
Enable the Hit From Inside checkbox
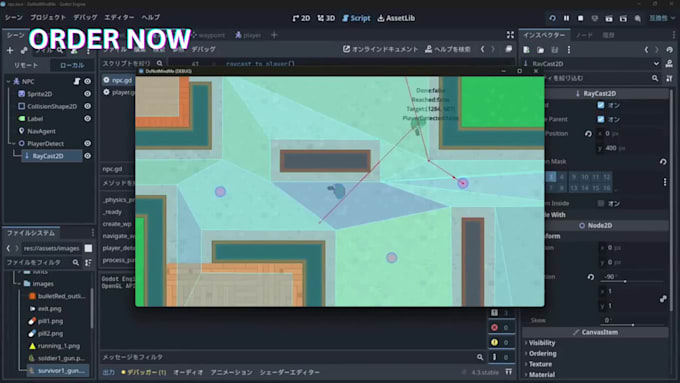(x=601, y=203)
